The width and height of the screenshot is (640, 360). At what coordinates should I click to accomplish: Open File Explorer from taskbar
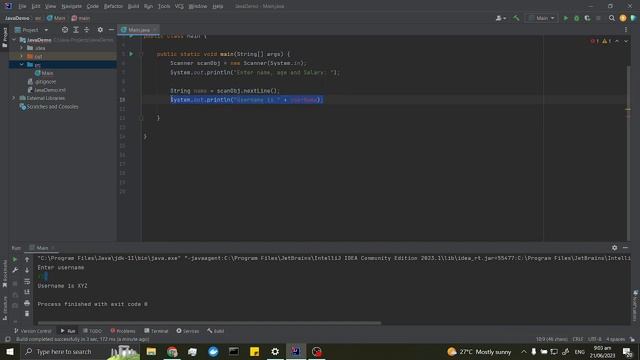coord(151,351)
